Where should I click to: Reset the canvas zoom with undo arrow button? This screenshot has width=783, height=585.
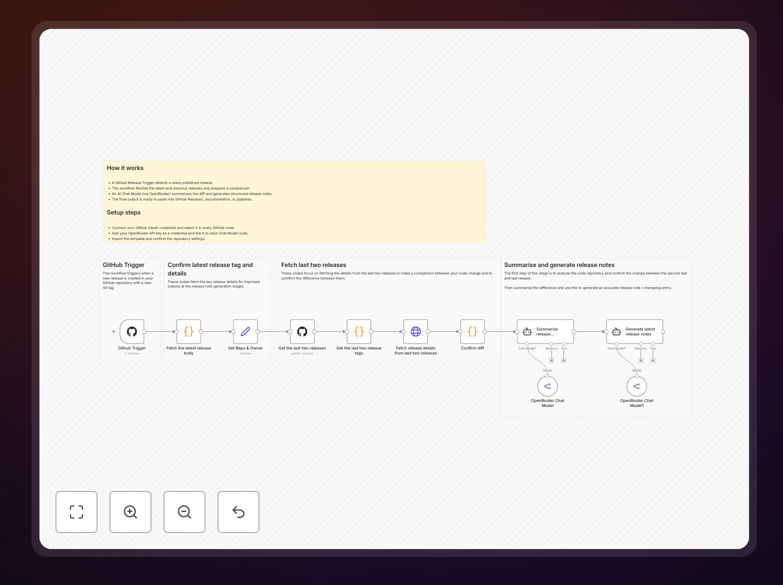[x=238, y=512]
